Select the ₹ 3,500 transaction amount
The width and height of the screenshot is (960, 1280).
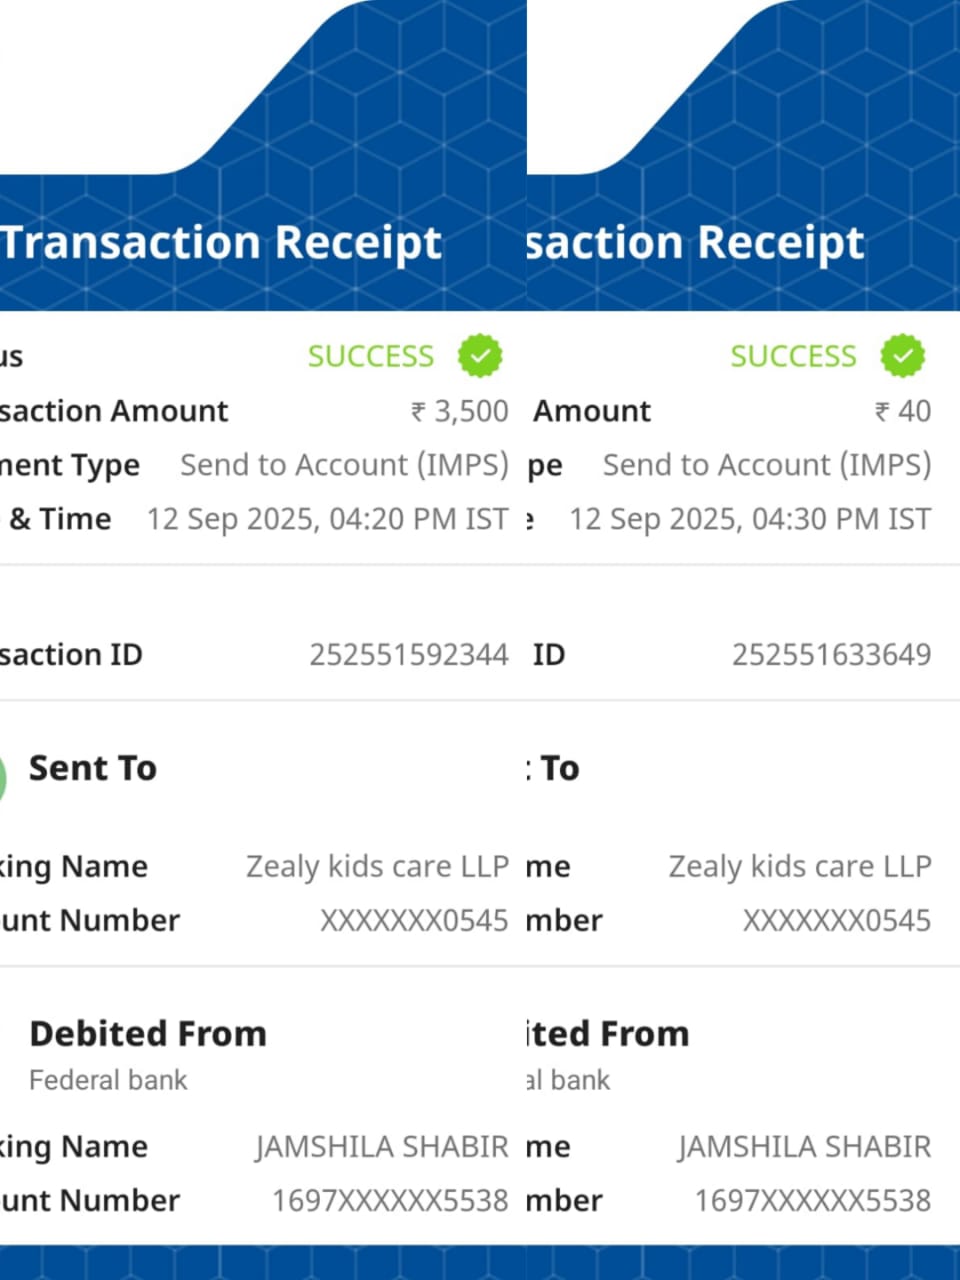click(460, 411)
